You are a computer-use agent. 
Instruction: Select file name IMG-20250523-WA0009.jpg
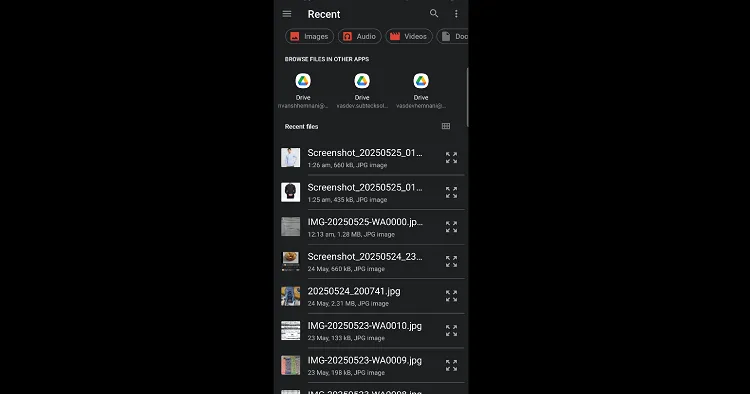pyautogui.click(x=364, y=360)
